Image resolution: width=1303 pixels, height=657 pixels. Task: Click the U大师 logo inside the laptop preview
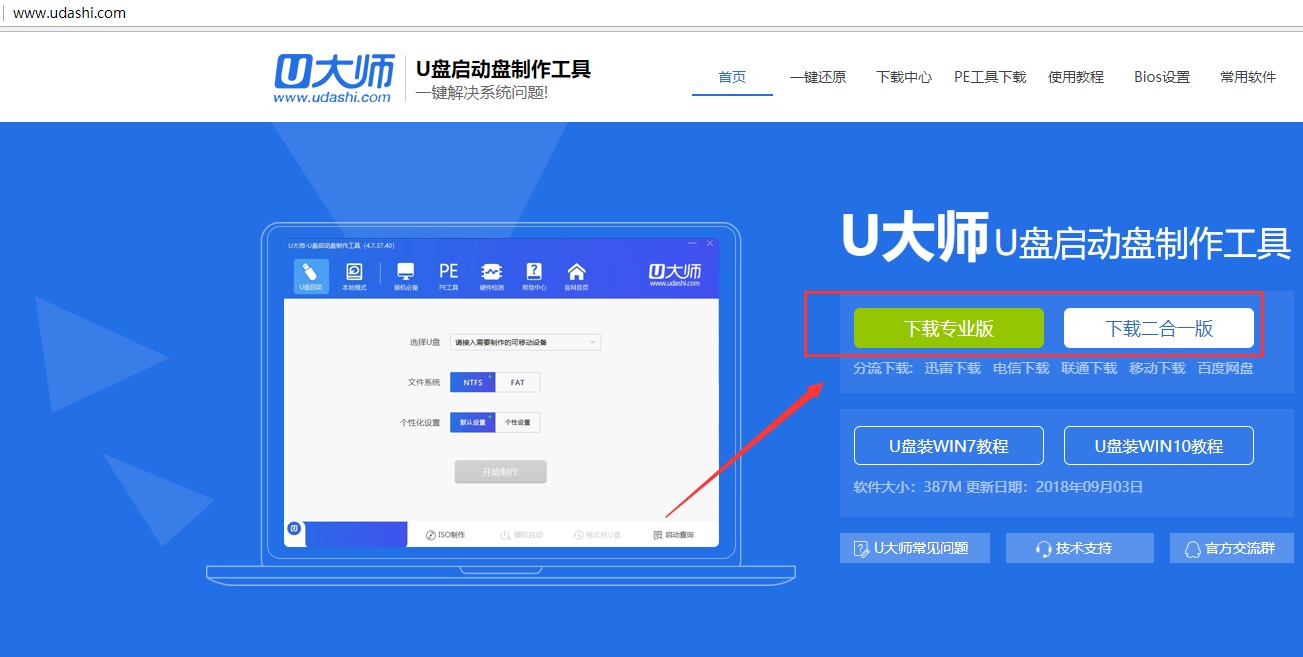point(675,274)
